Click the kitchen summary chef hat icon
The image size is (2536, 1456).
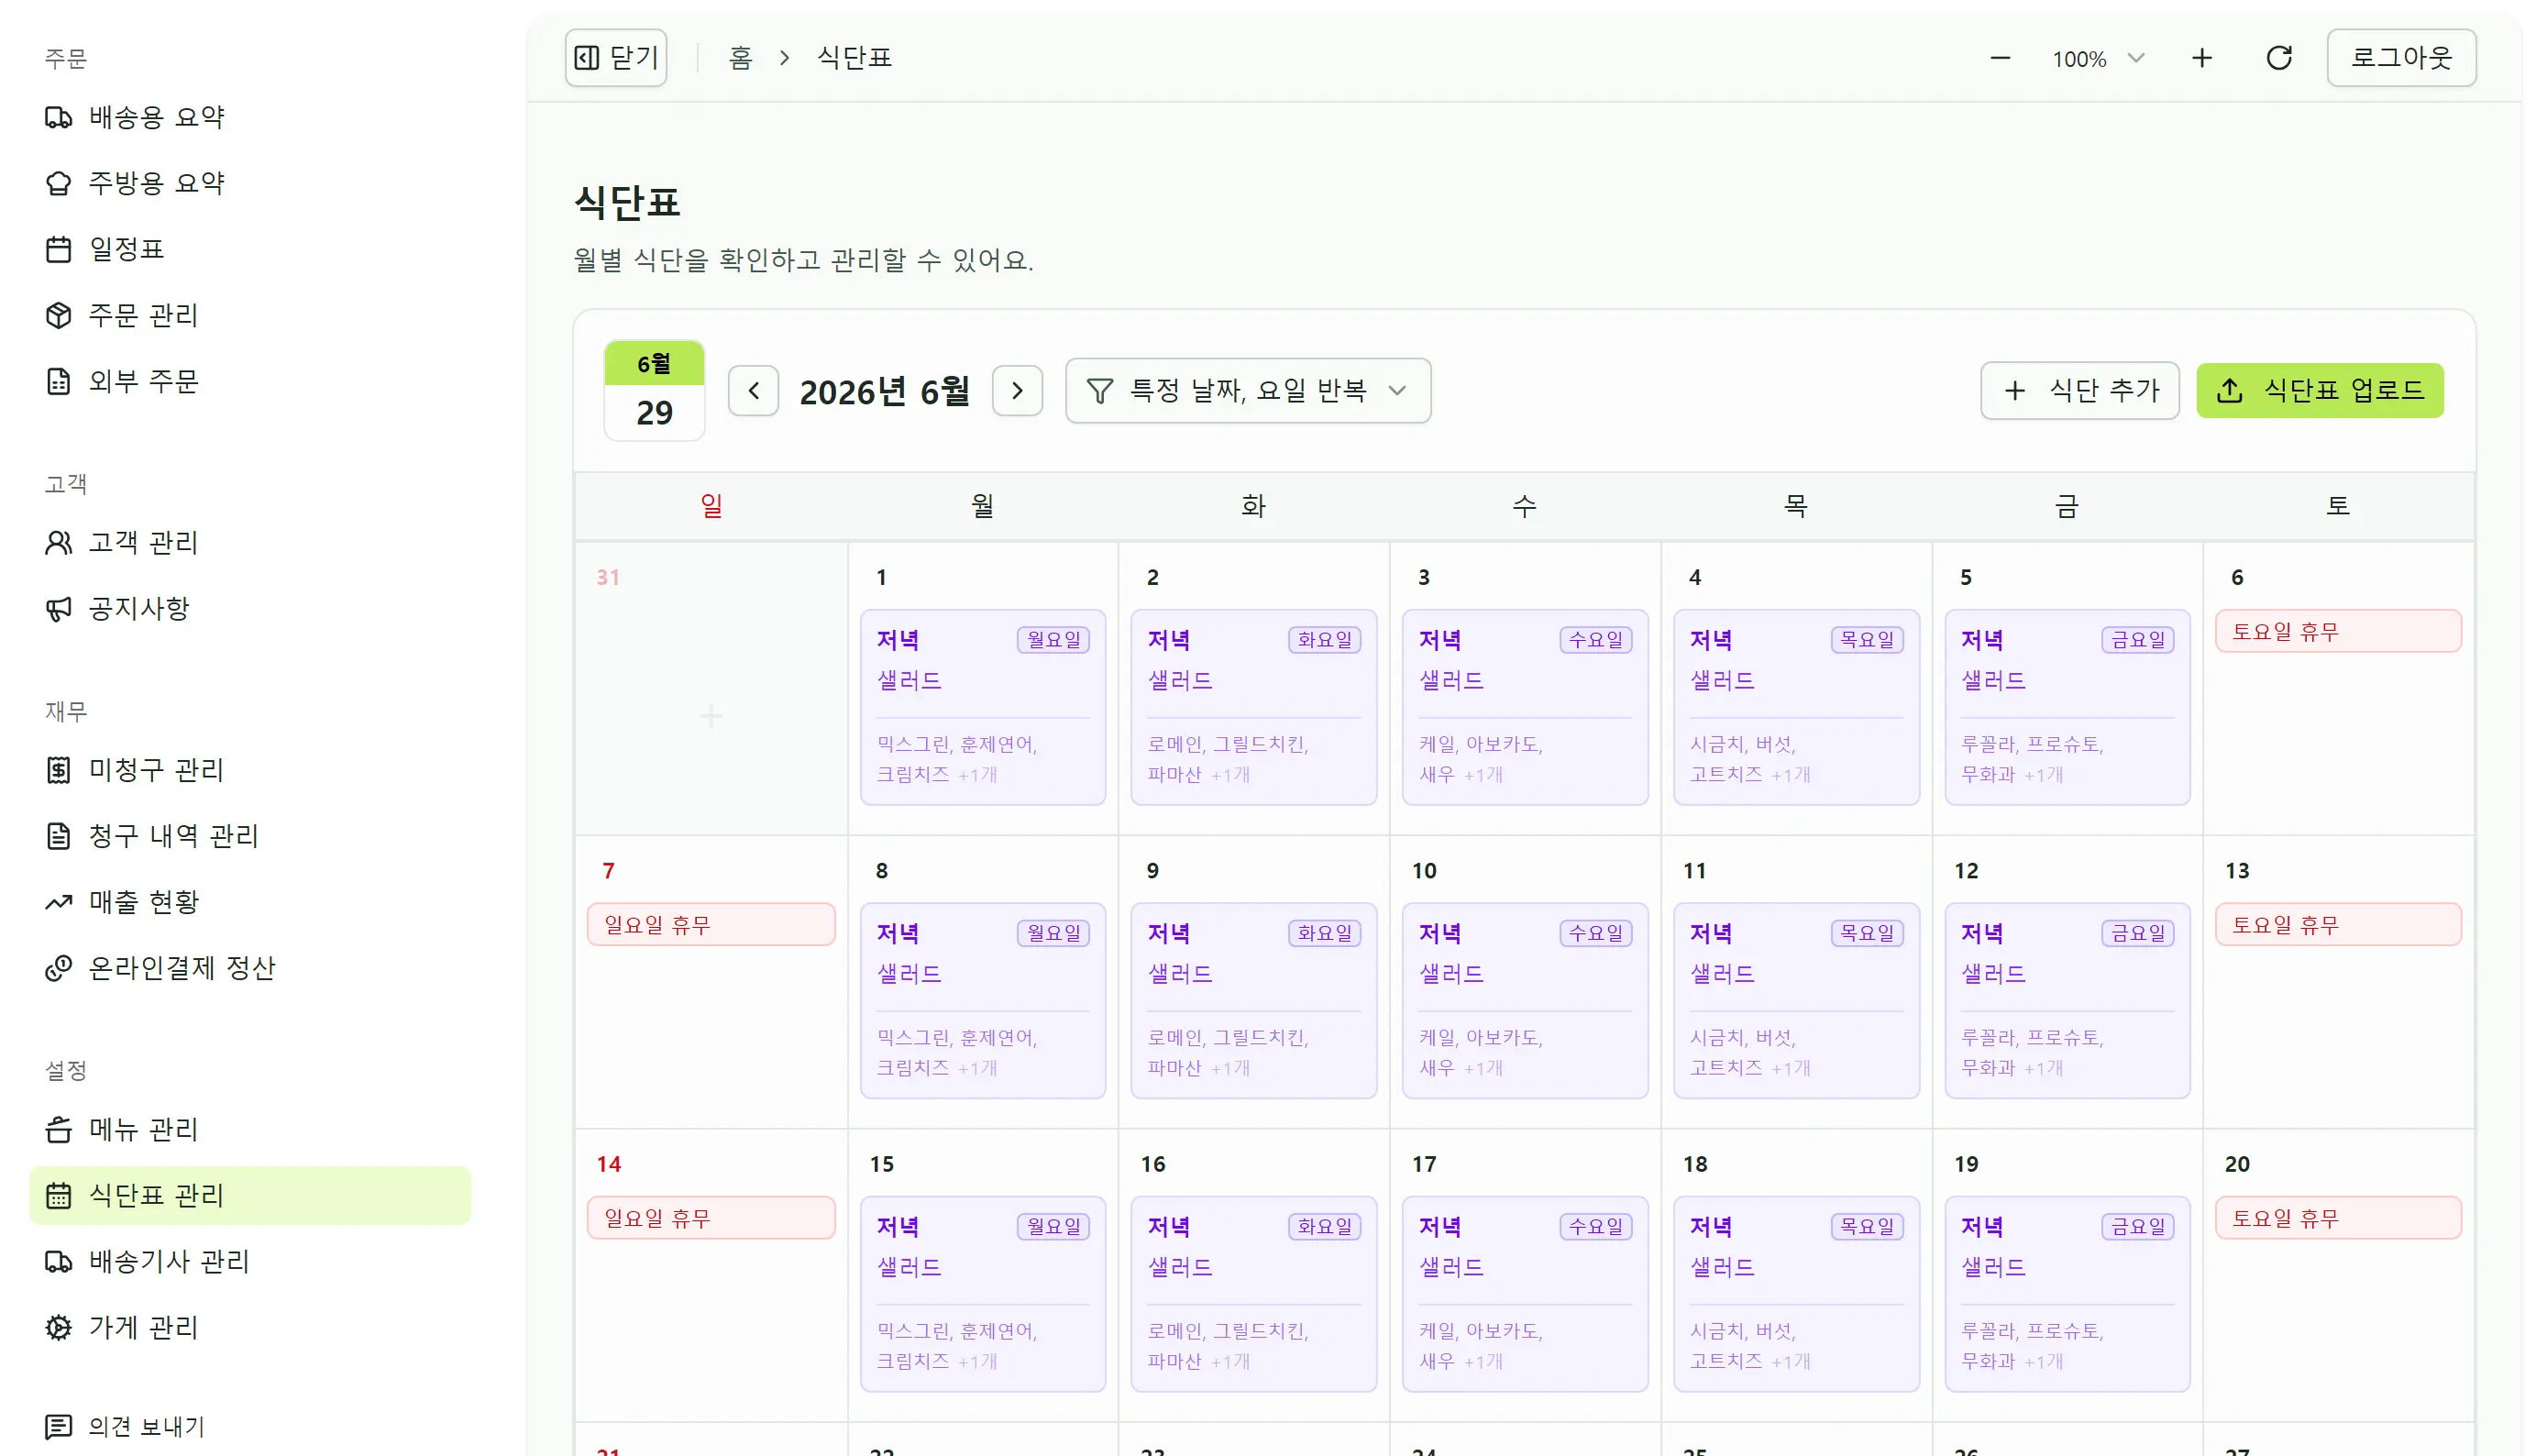(58, 183)
